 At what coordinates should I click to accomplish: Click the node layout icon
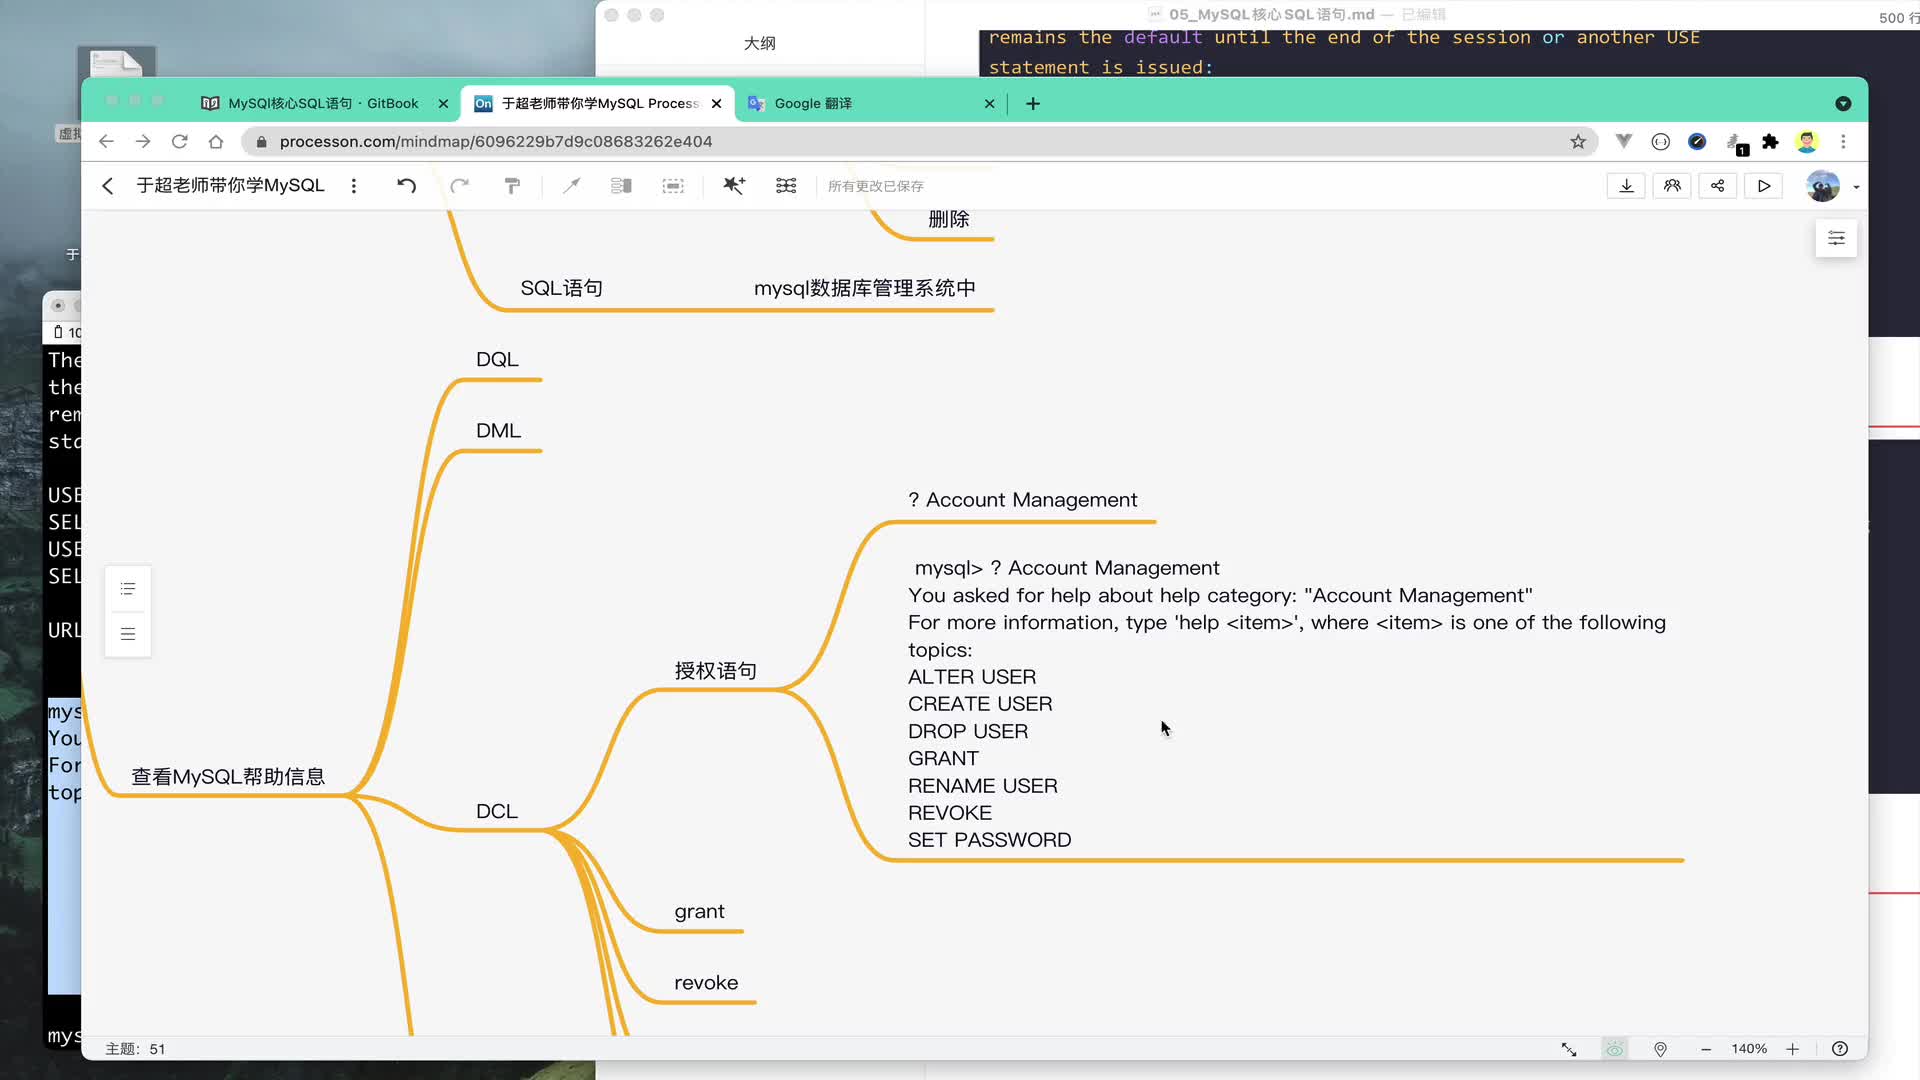(x=787, y=185)
